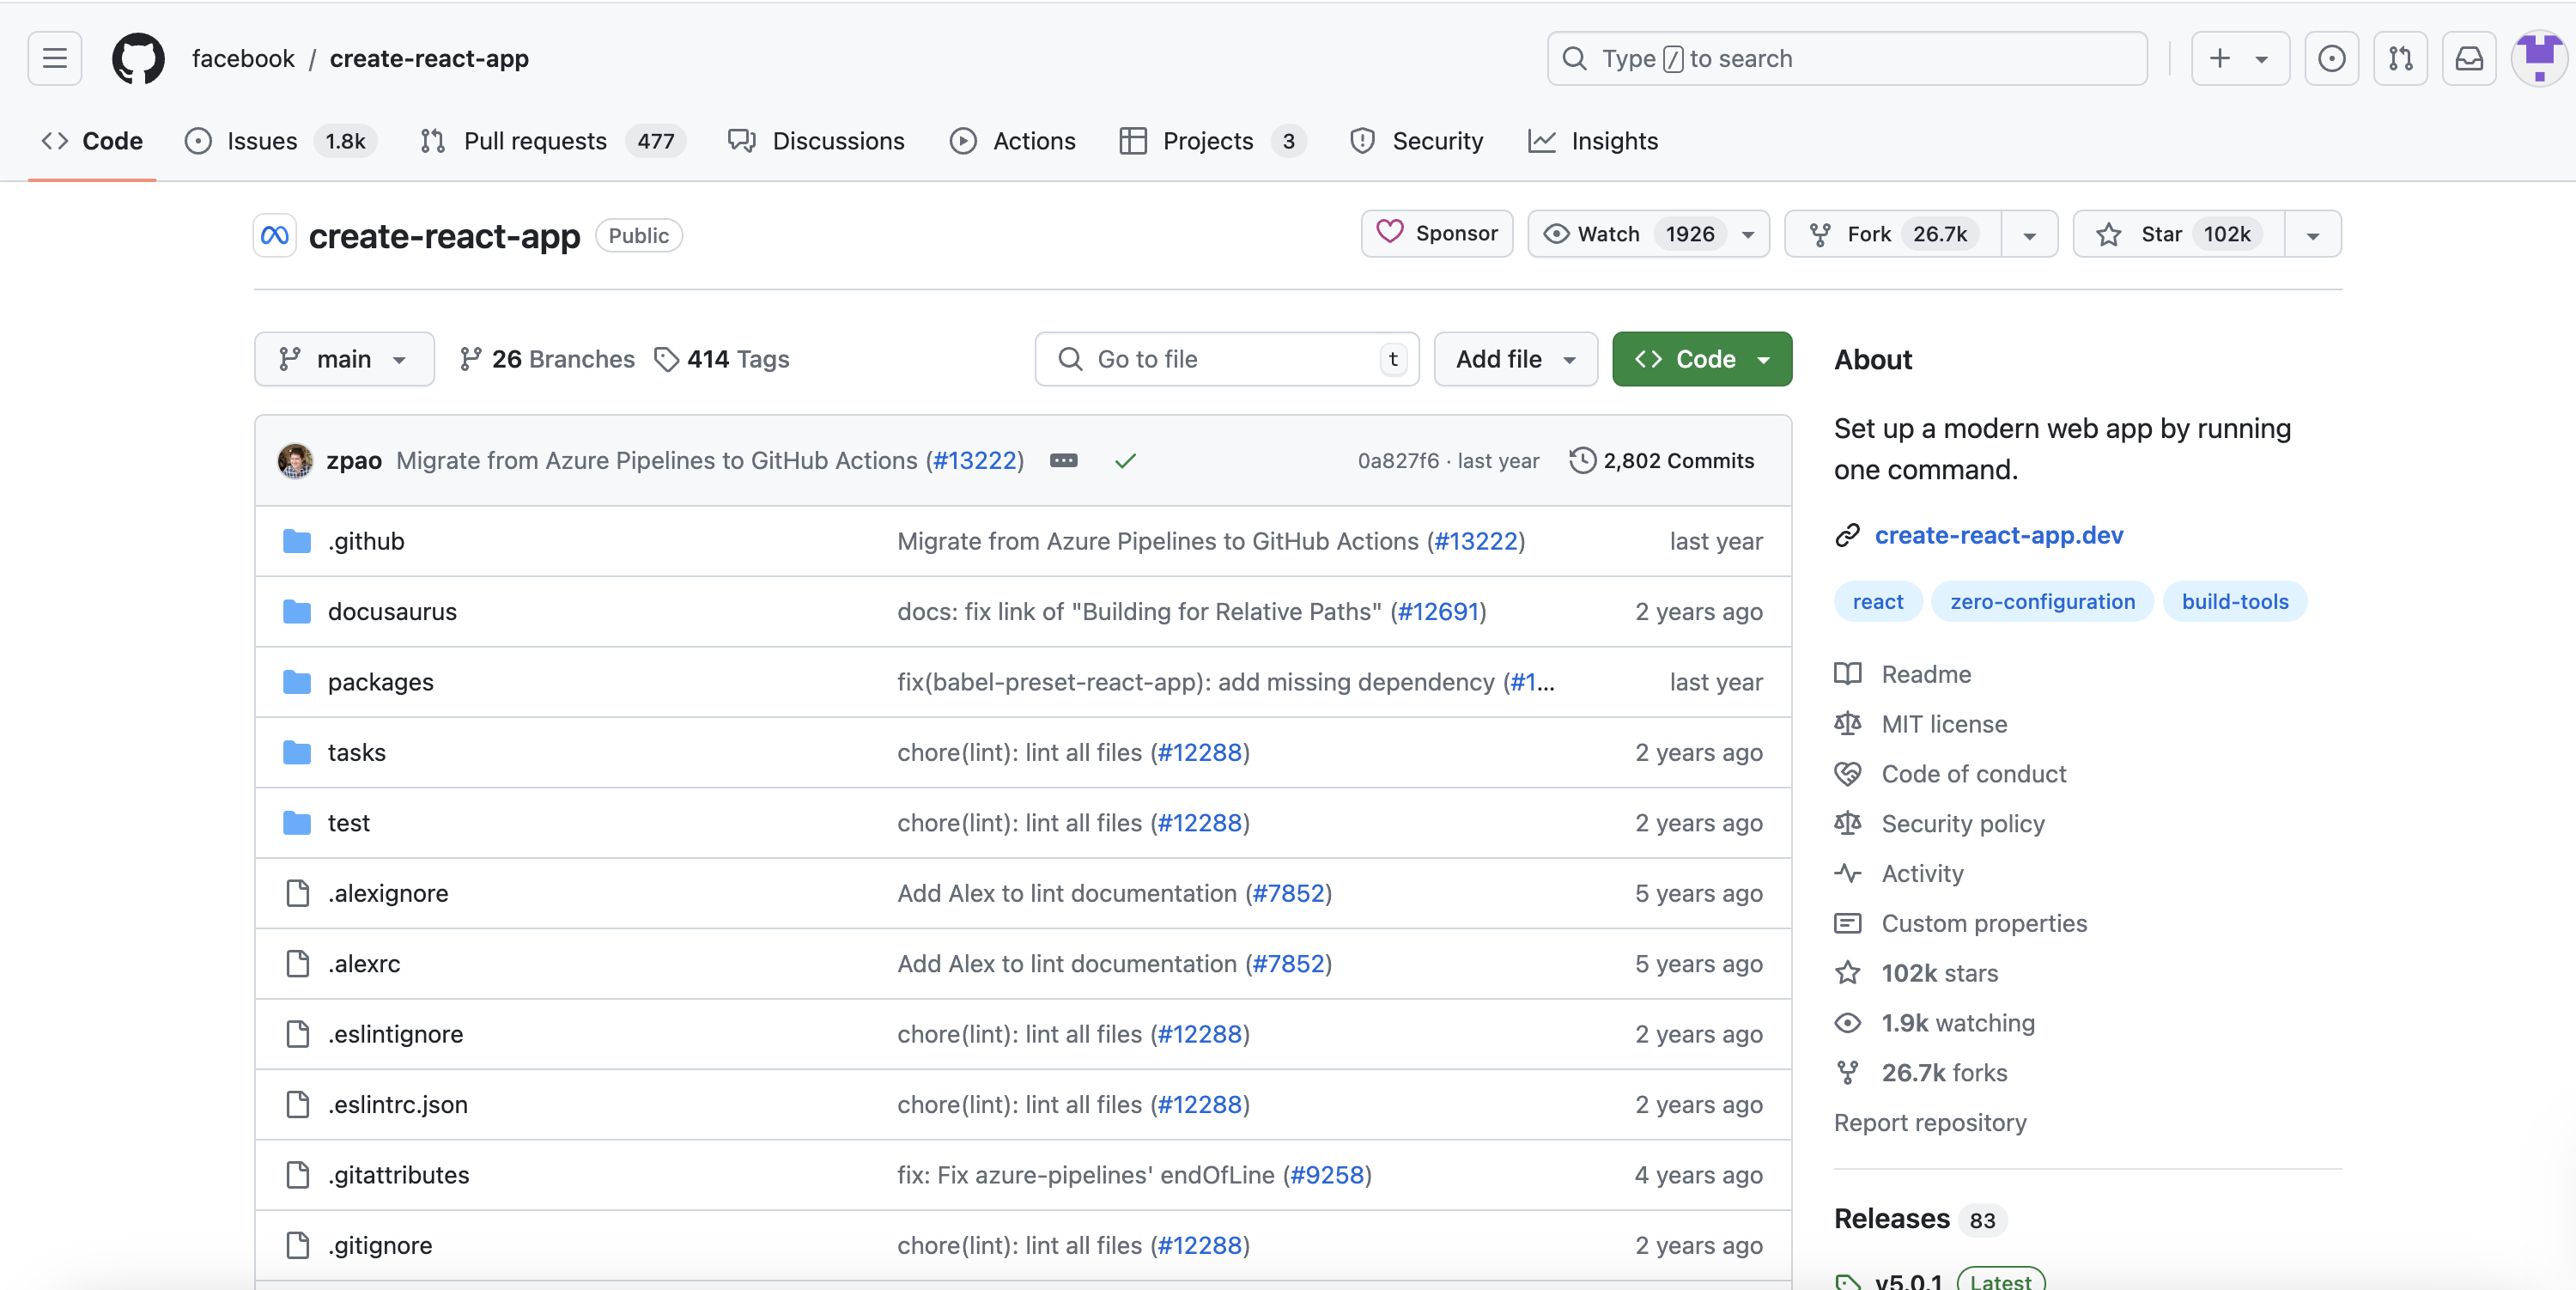Go to GitHub homepage via Octocat logo
2576x1290 pixels.
[138, 58]
